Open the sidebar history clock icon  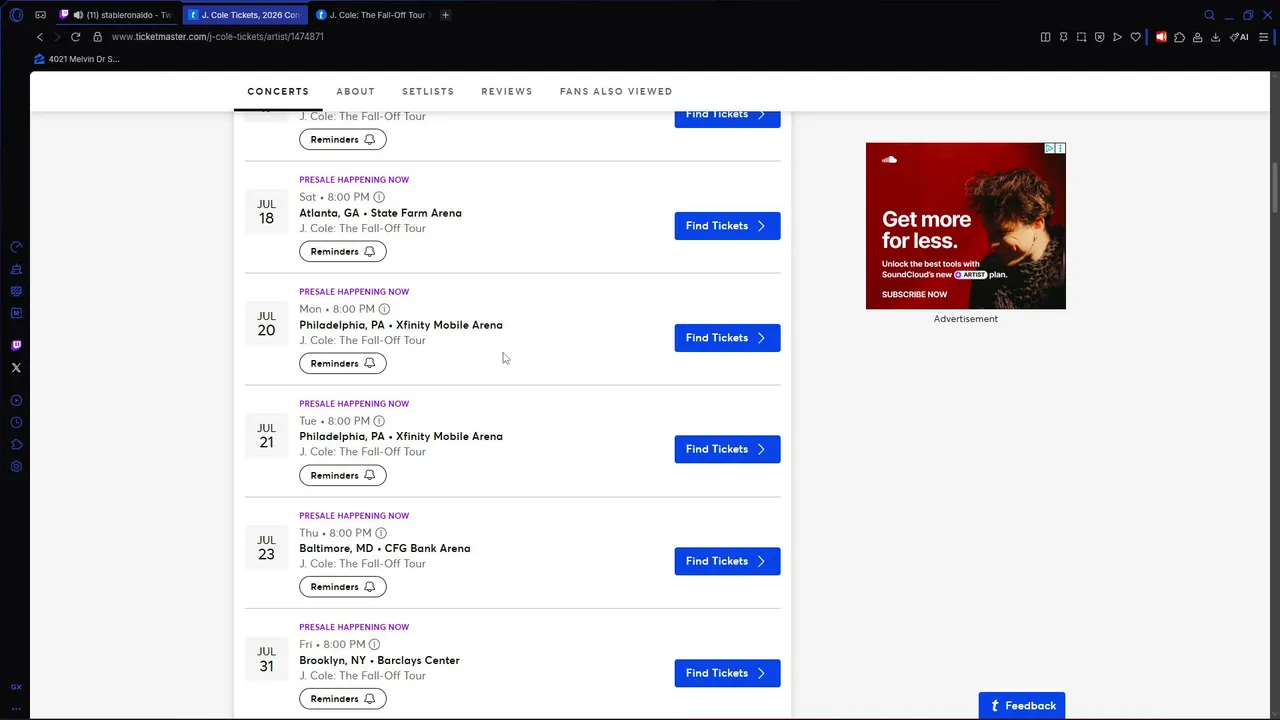(x=16, y=422)
